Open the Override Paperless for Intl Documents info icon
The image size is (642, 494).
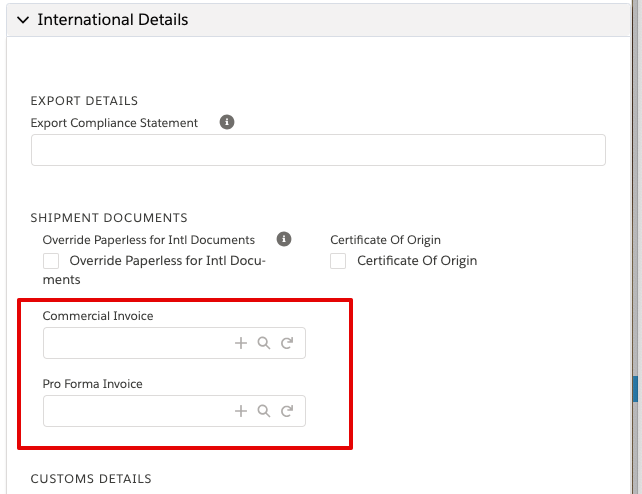(284, 239)
